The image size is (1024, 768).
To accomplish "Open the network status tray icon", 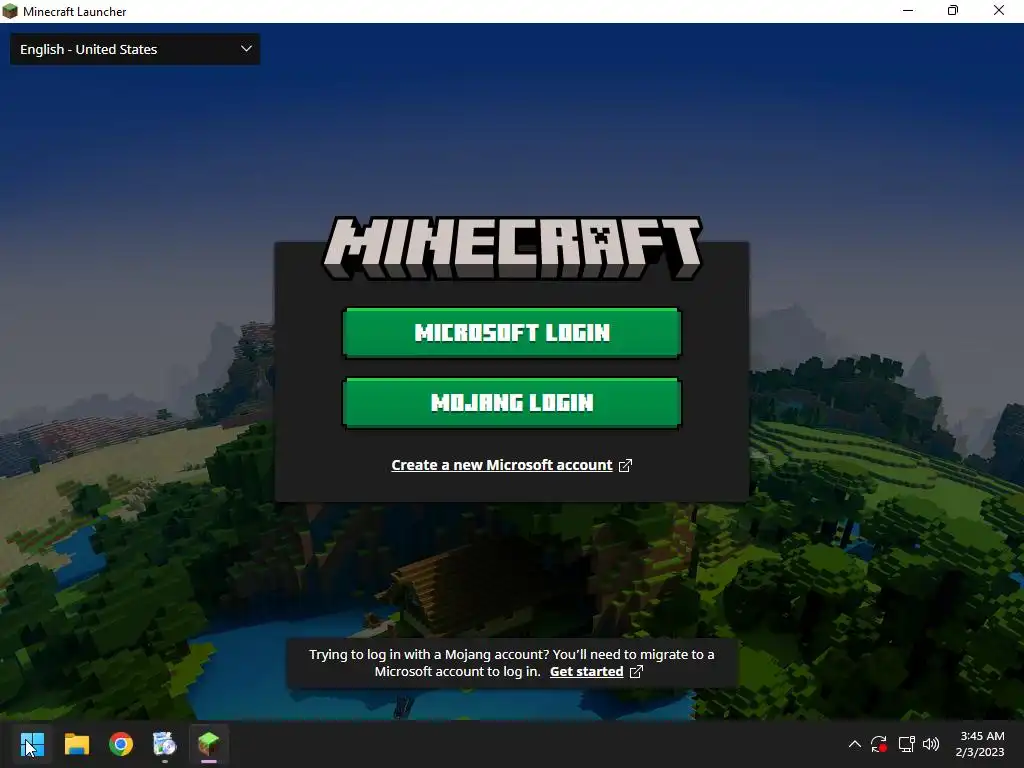I will (906, 744).
